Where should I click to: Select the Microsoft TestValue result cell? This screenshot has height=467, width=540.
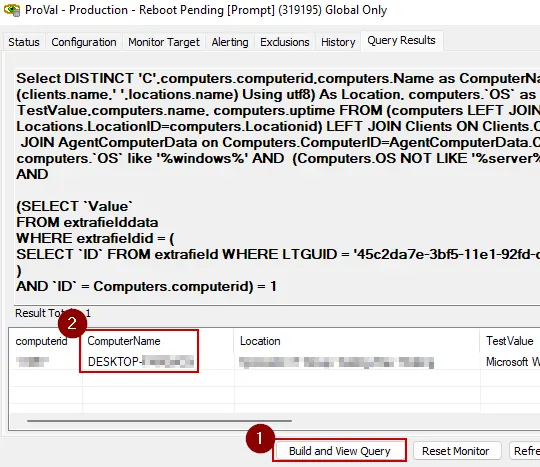tap(510, 362)
